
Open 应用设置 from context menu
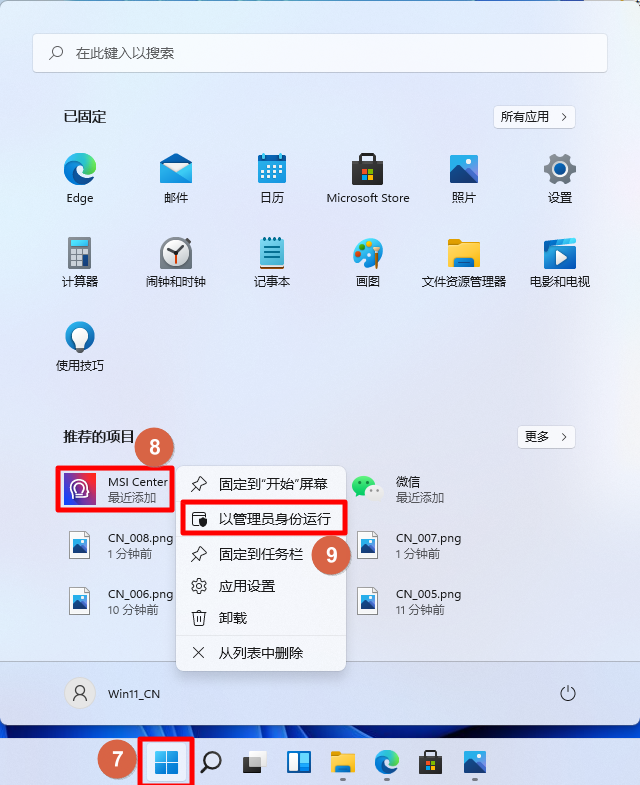coord(261,586)
